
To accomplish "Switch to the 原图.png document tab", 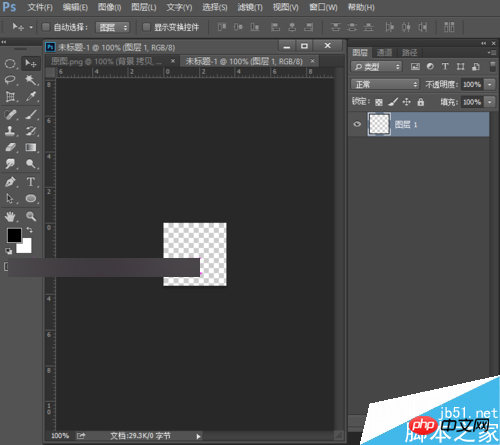I will 106,61.
